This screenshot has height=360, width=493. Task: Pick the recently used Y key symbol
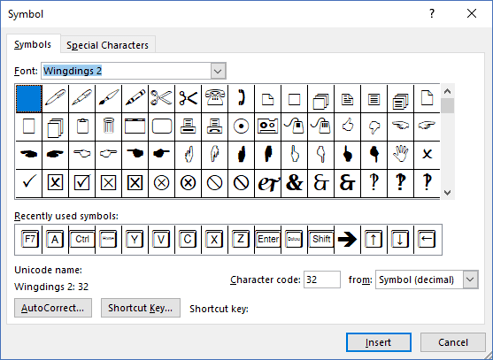tap(135, 239)
